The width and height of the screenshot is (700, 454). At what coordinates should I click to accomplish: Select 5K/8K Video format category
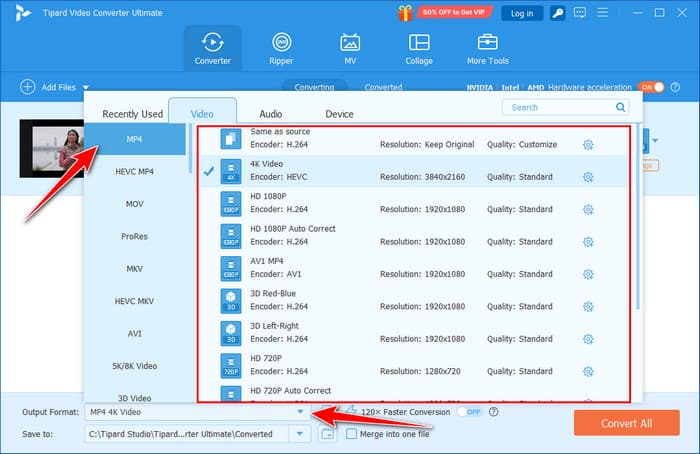(134, 366)
